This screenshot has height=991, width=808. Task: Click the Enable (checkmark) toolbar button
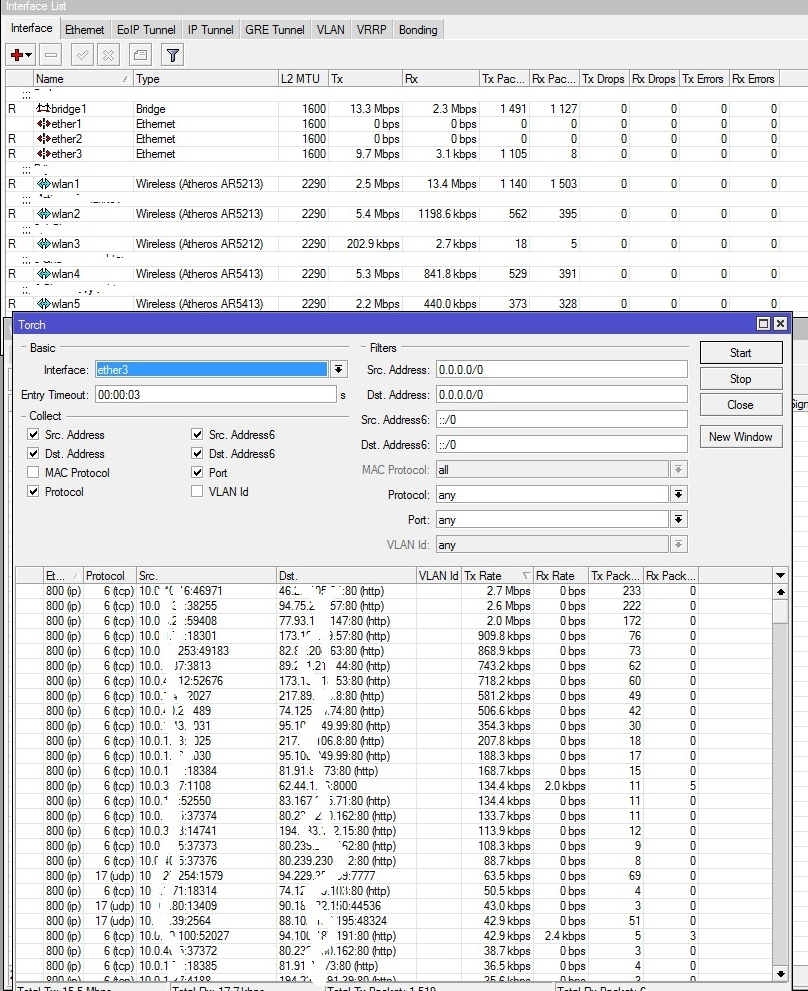tap(82, 55)
